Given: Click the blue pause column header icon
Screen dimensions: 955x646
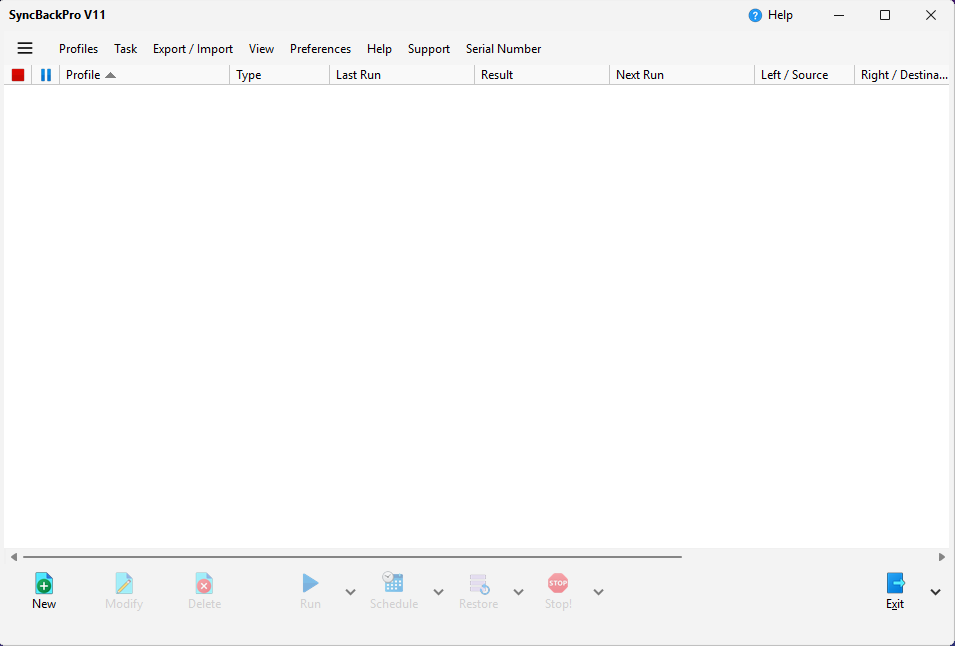Looking at the screenshot, I should click(46, 75).
